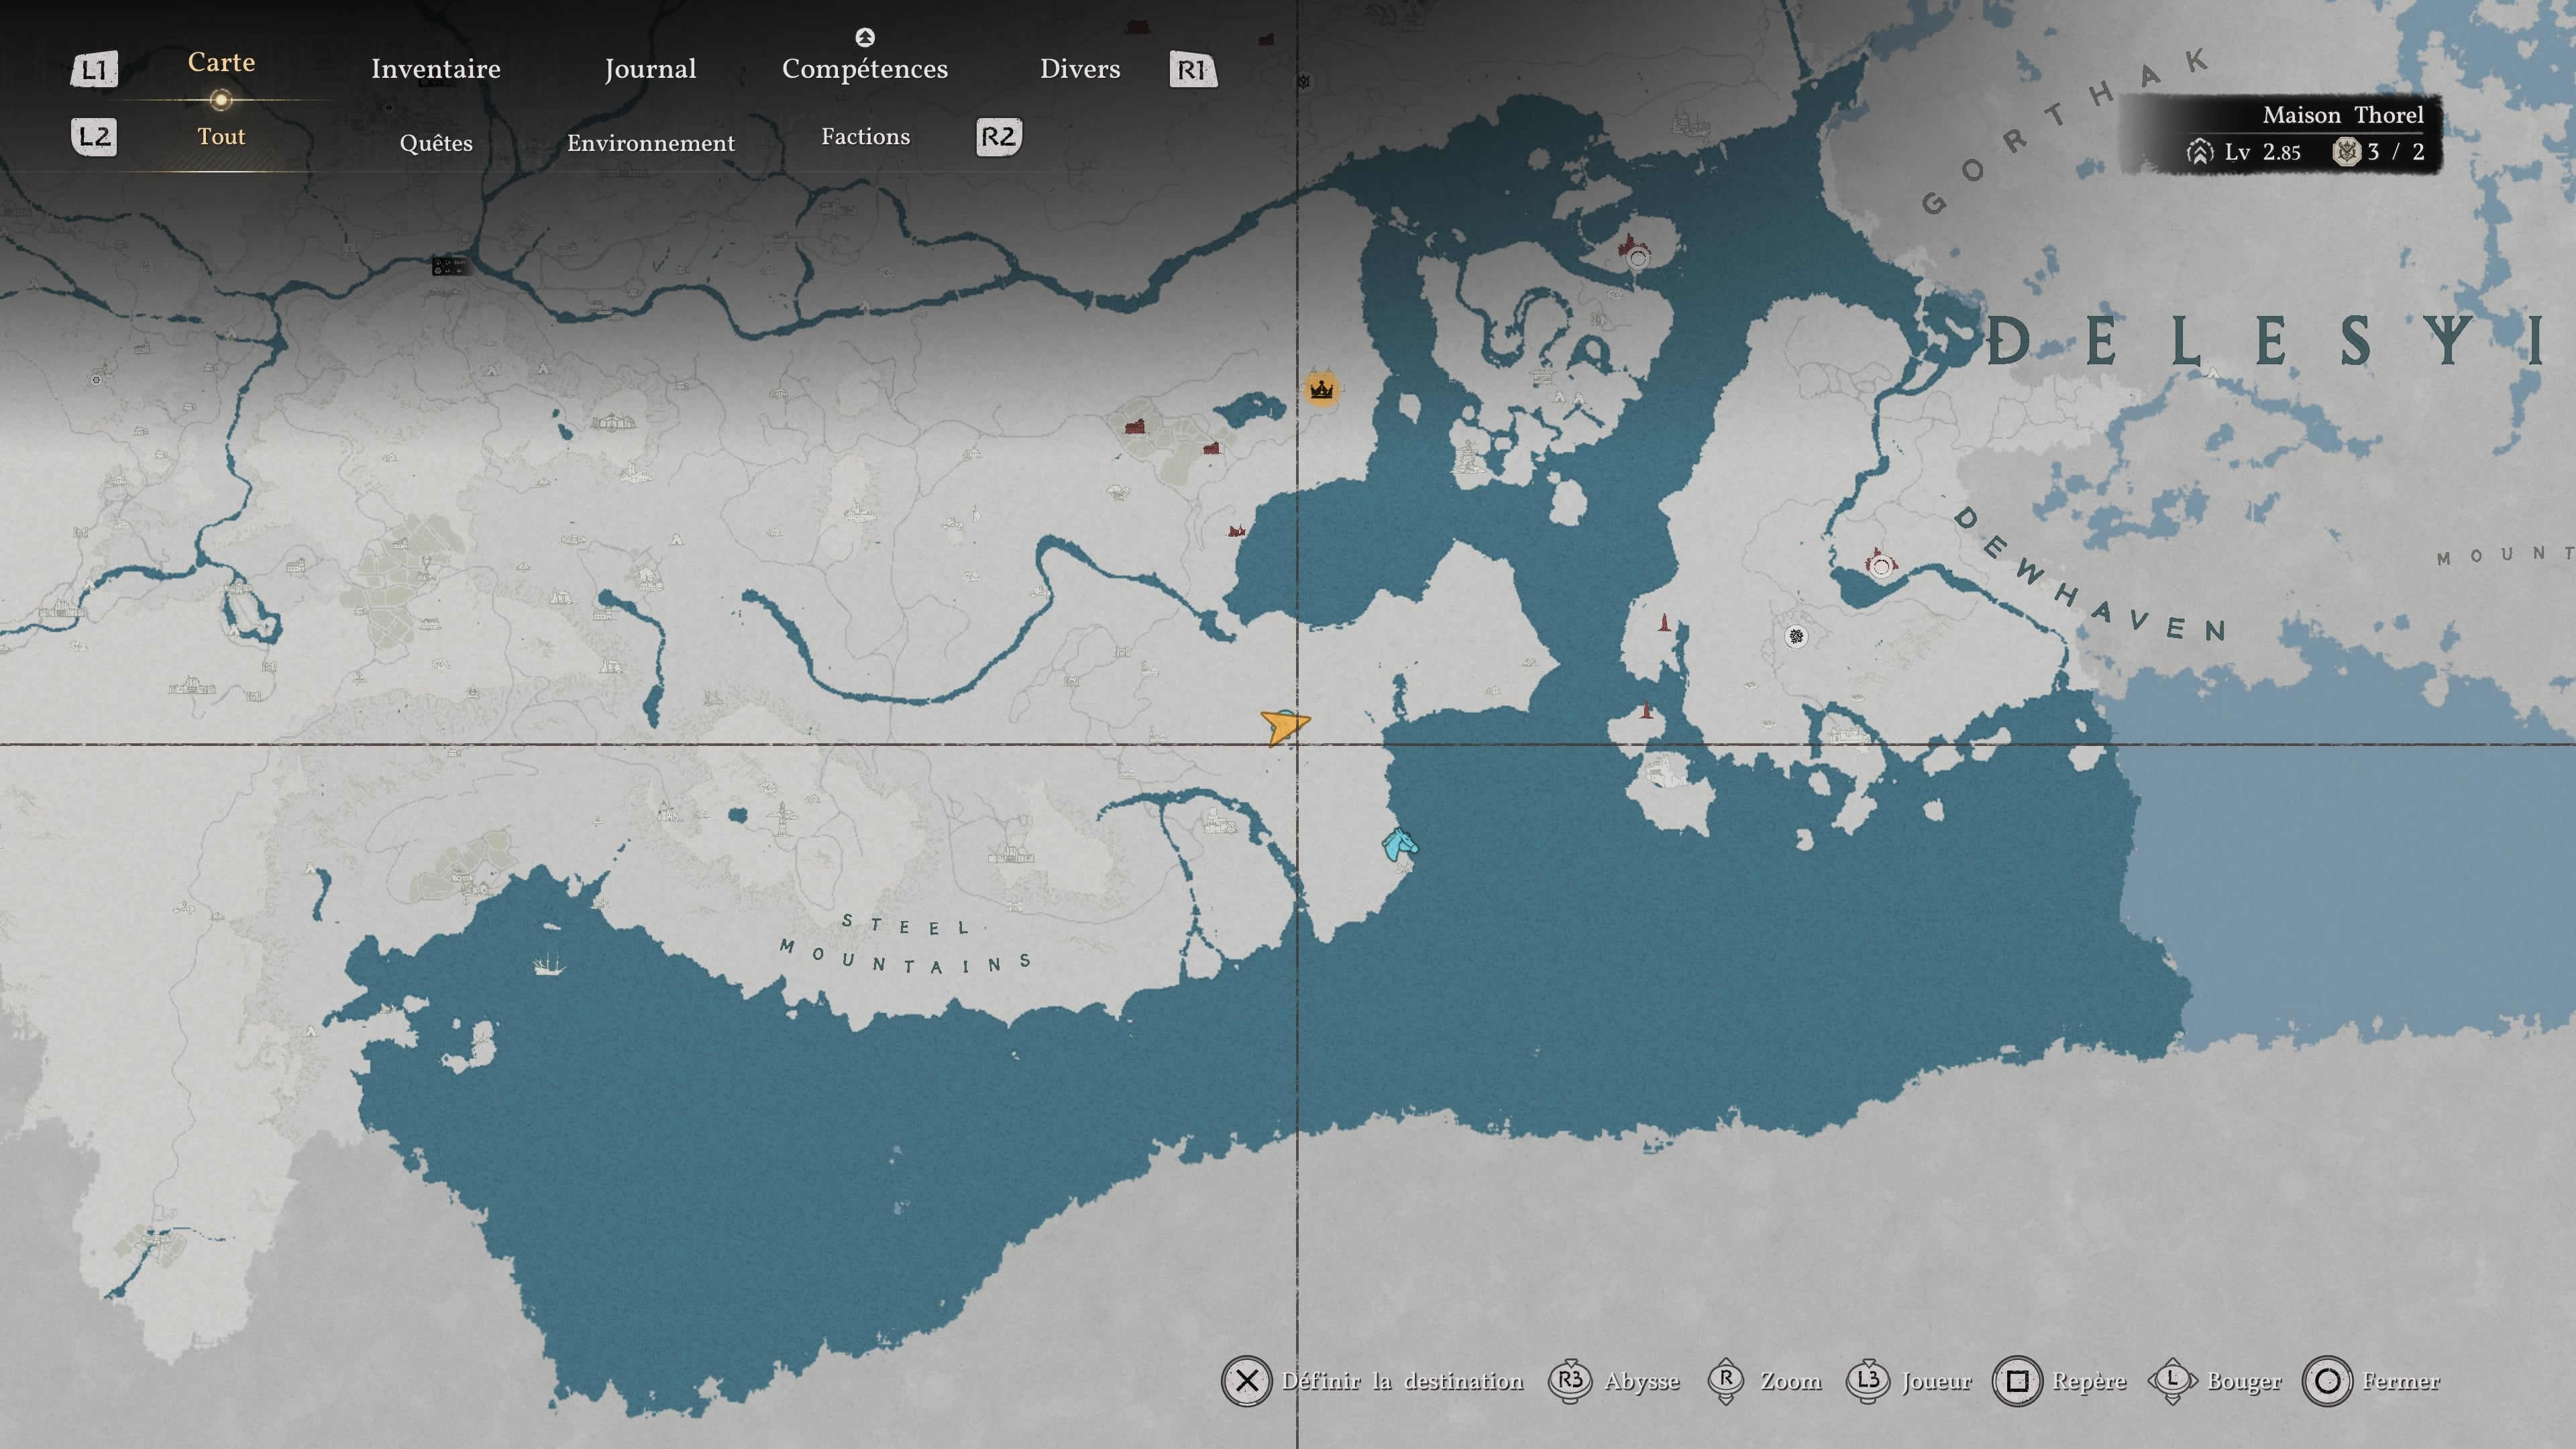Viewport: 2576px width, 1449px height.
Task: Click the R1 shoulder button icon
Action: pyautogui.click(x=1193, y=69)
